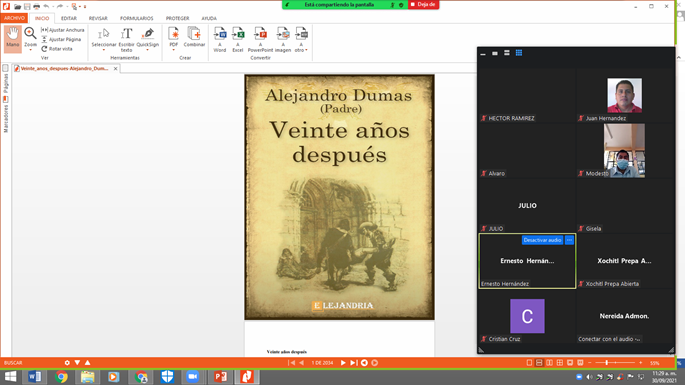Open Zoom tool dropdown arrow
The height and width of the screenshot is (385, 685).
coord(30,50)
